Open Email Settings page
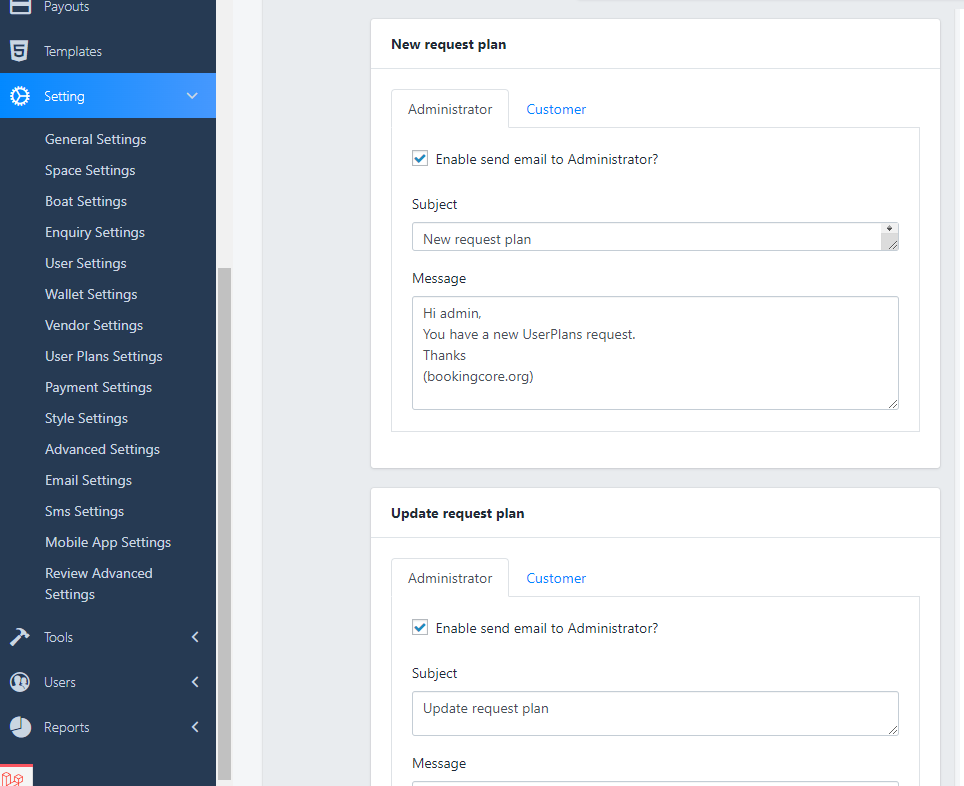 pyautogui.click(x=88, y=480)
